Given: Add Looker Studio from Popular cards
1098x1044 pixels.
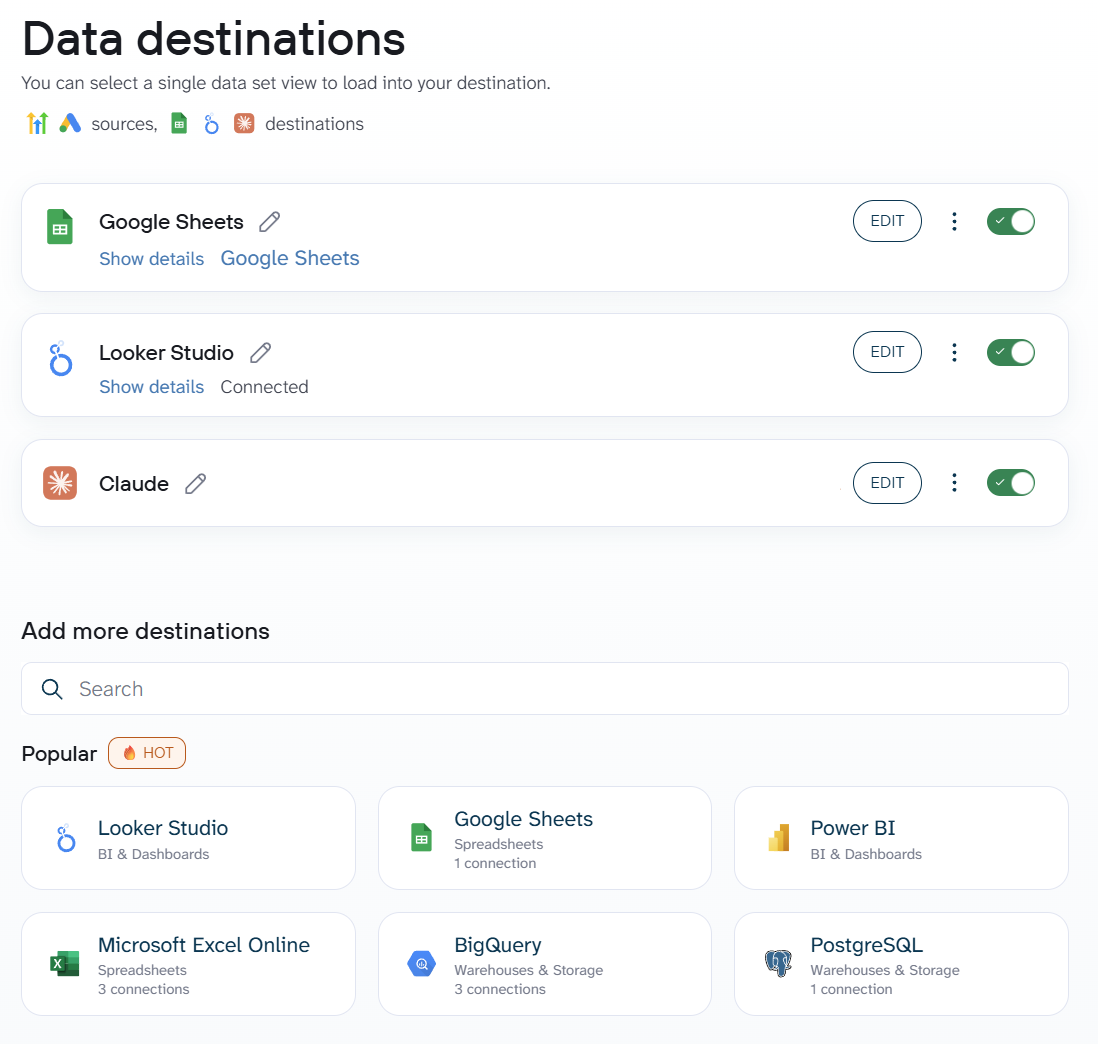Looking at the screenshot, I should 188,838.
